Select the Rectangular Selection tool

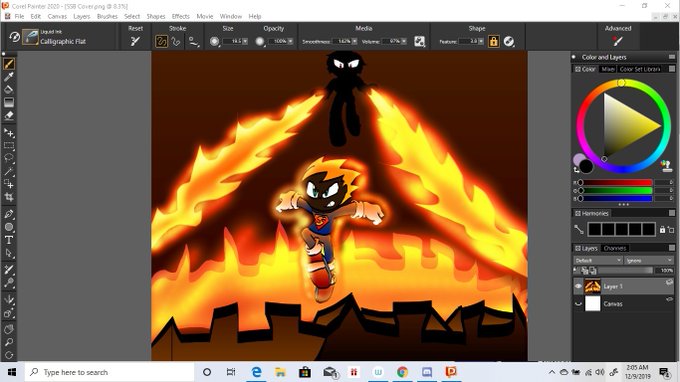point(9,146)
